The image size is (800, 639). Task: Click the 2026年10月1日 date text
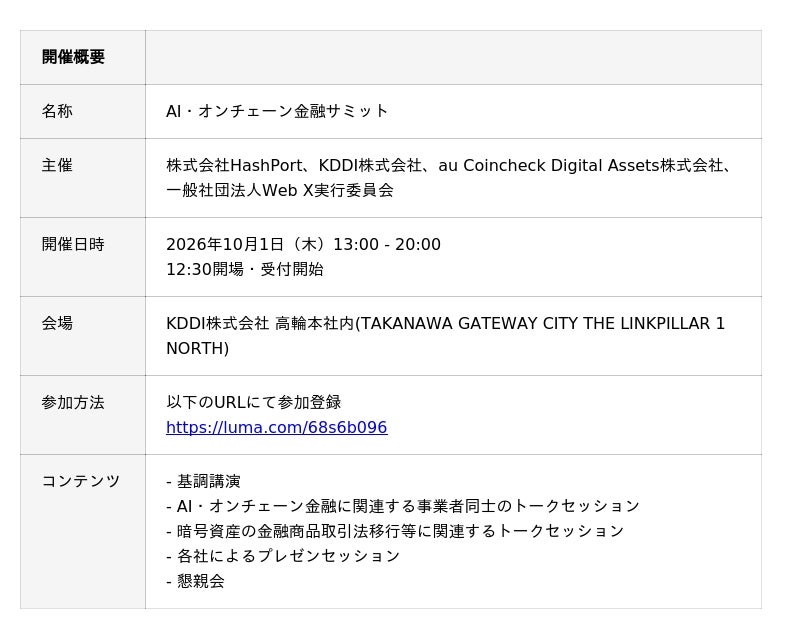pos(224,244)
